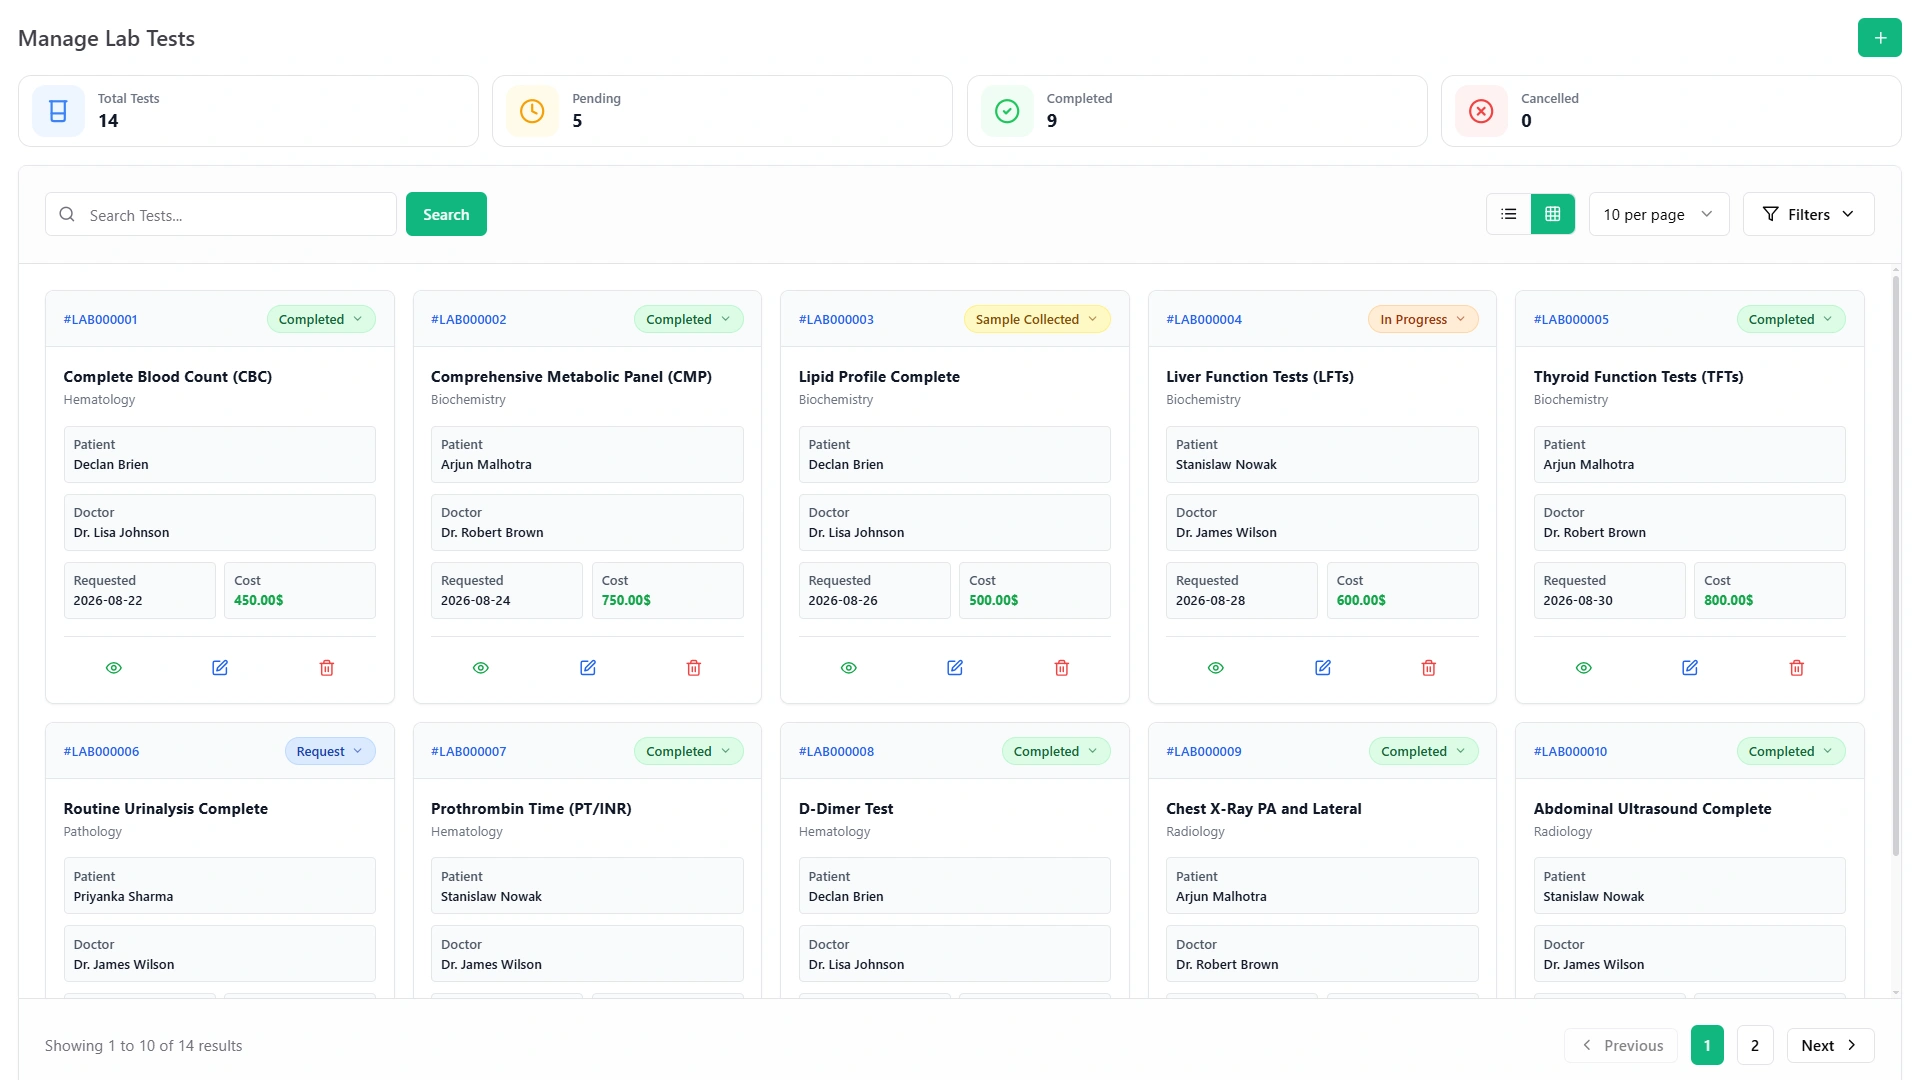
Task: Open test ID #LAB000004 link
Action: coord(1204,320)
